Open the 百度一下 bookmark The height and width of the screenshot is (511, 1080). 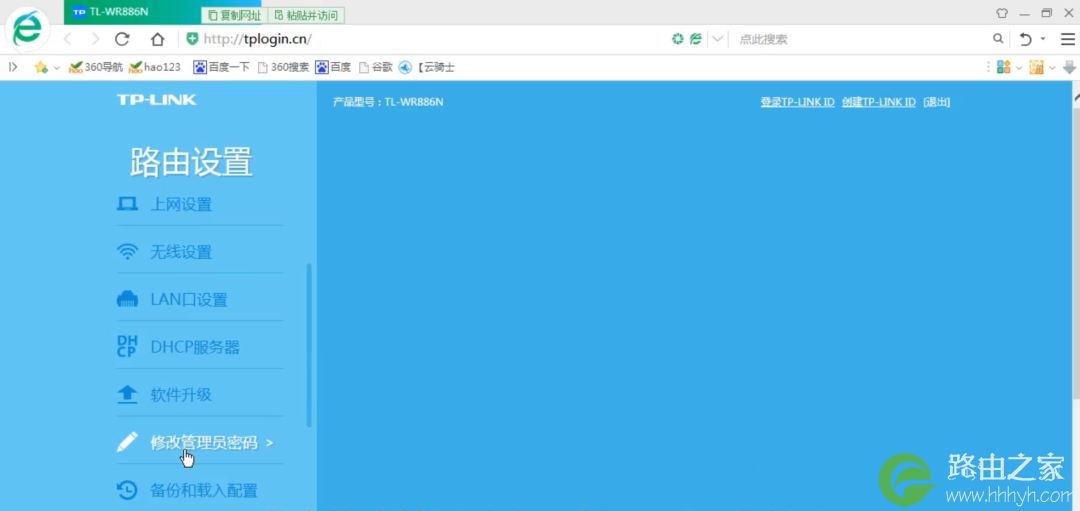[x=221, y=67]
